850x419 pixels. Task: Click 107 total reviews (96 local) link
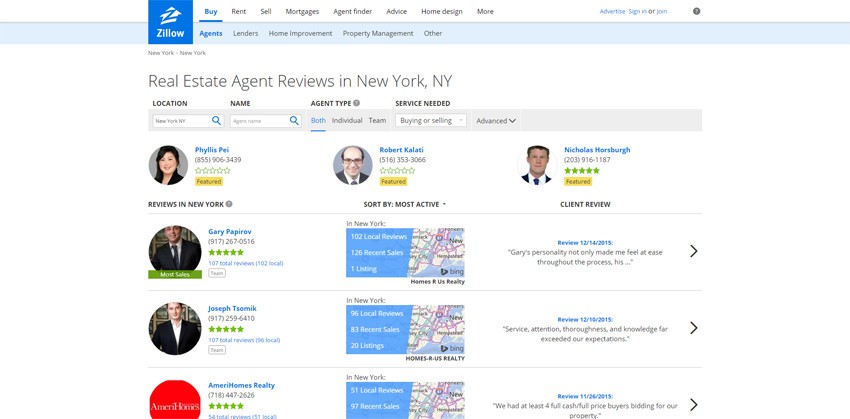click(x=244, y=340)
